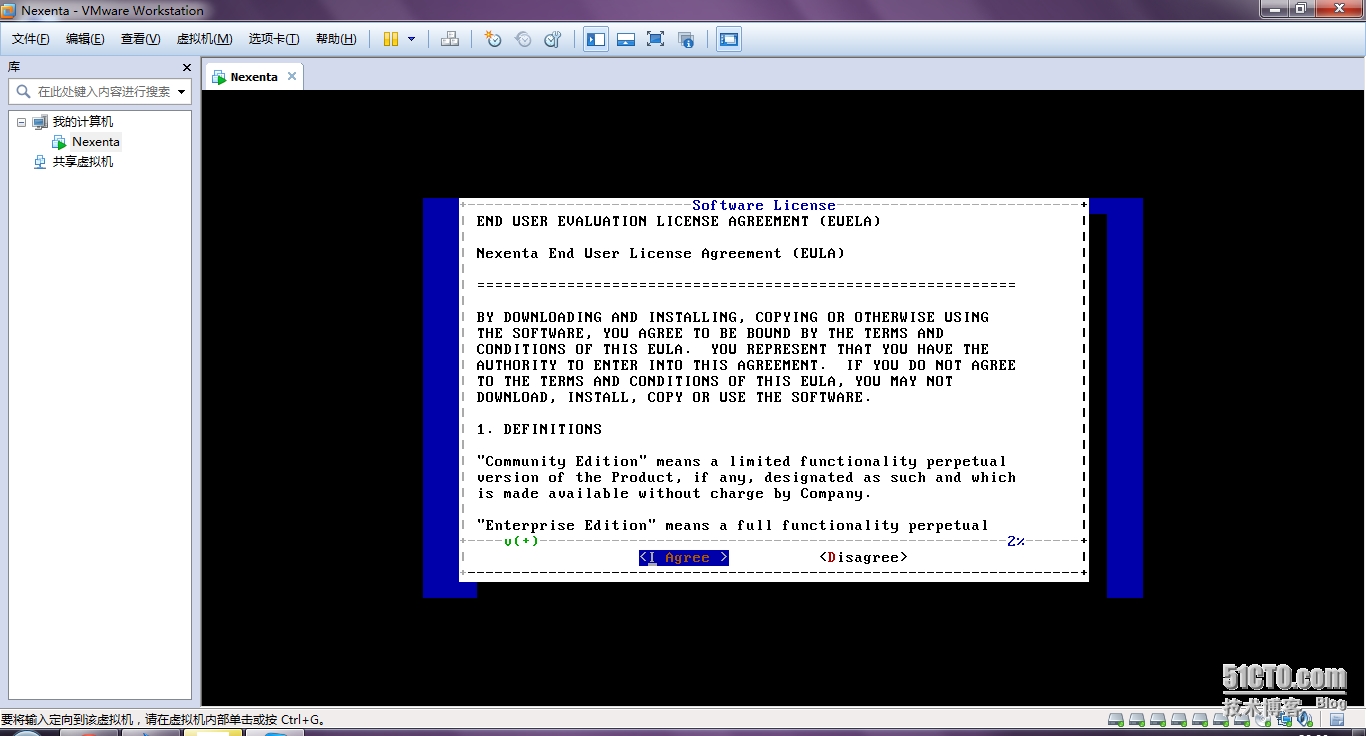Screen dimensions: 1366x736
Task: Toggle the thumbnail bar view icon
Action: coord(626,39)
